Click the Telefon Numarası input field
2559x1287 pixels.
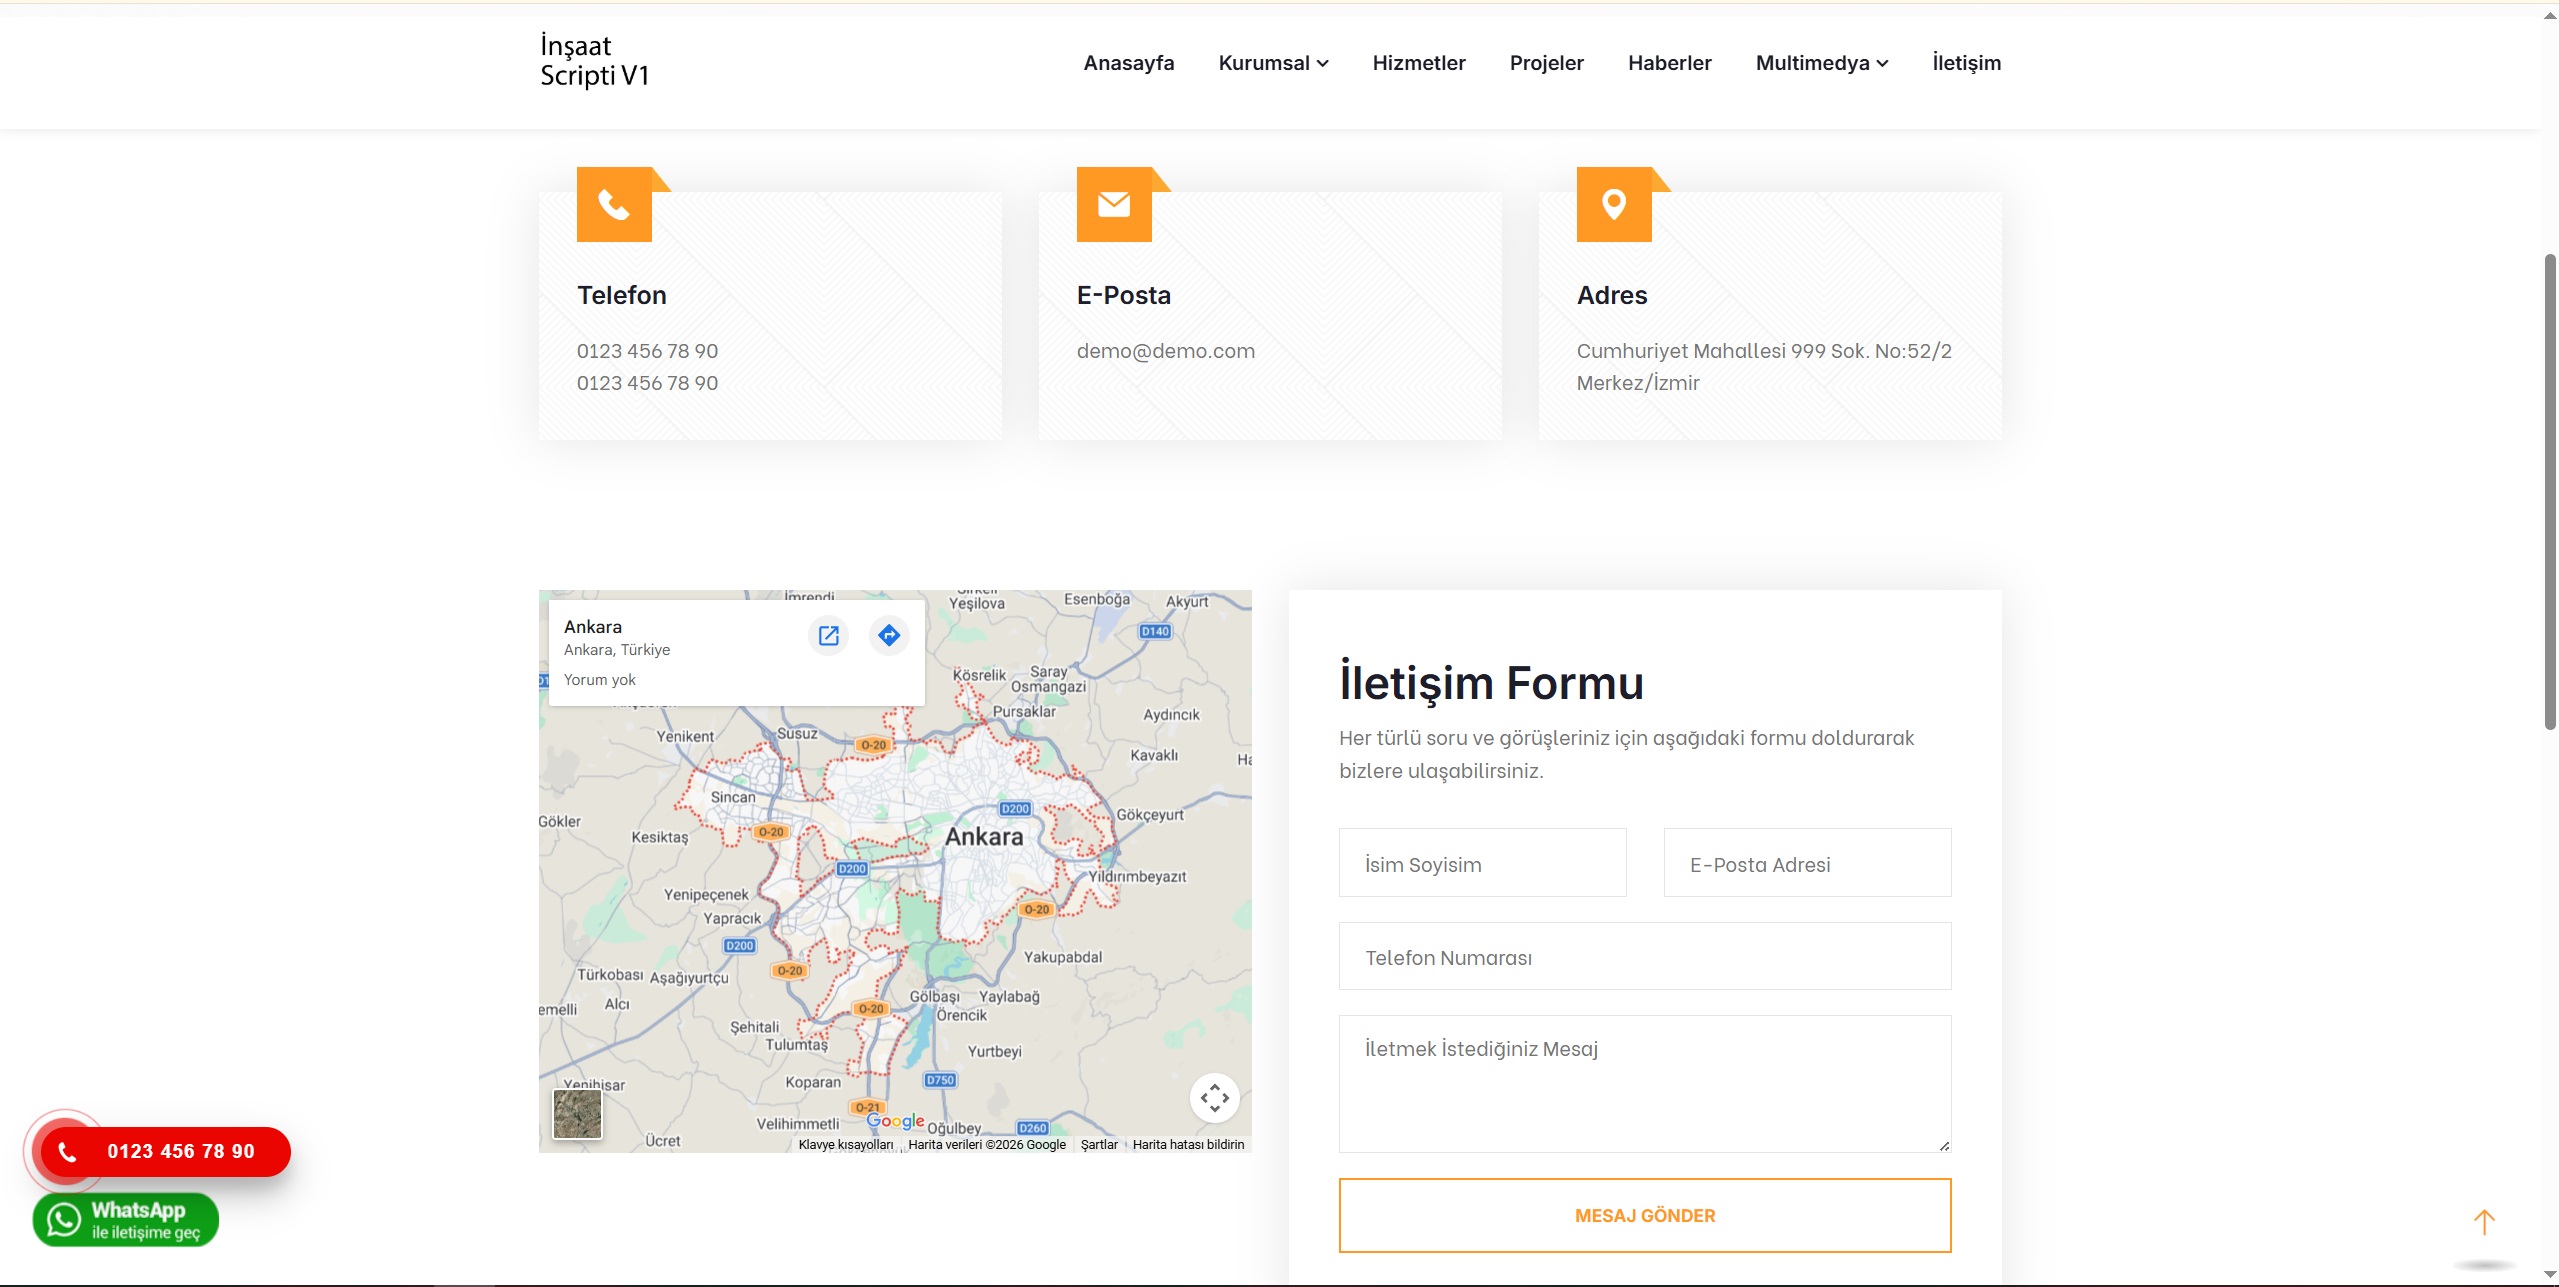1644,957
